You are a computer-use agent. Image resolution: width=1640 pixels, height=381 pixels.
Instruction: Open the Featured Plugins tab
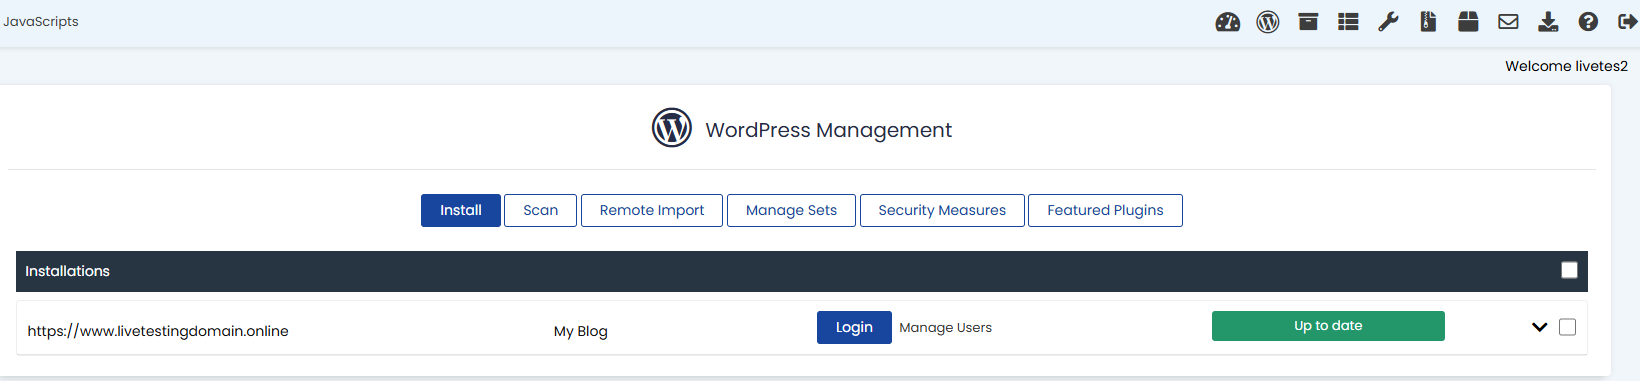[x=1105, y=210]
